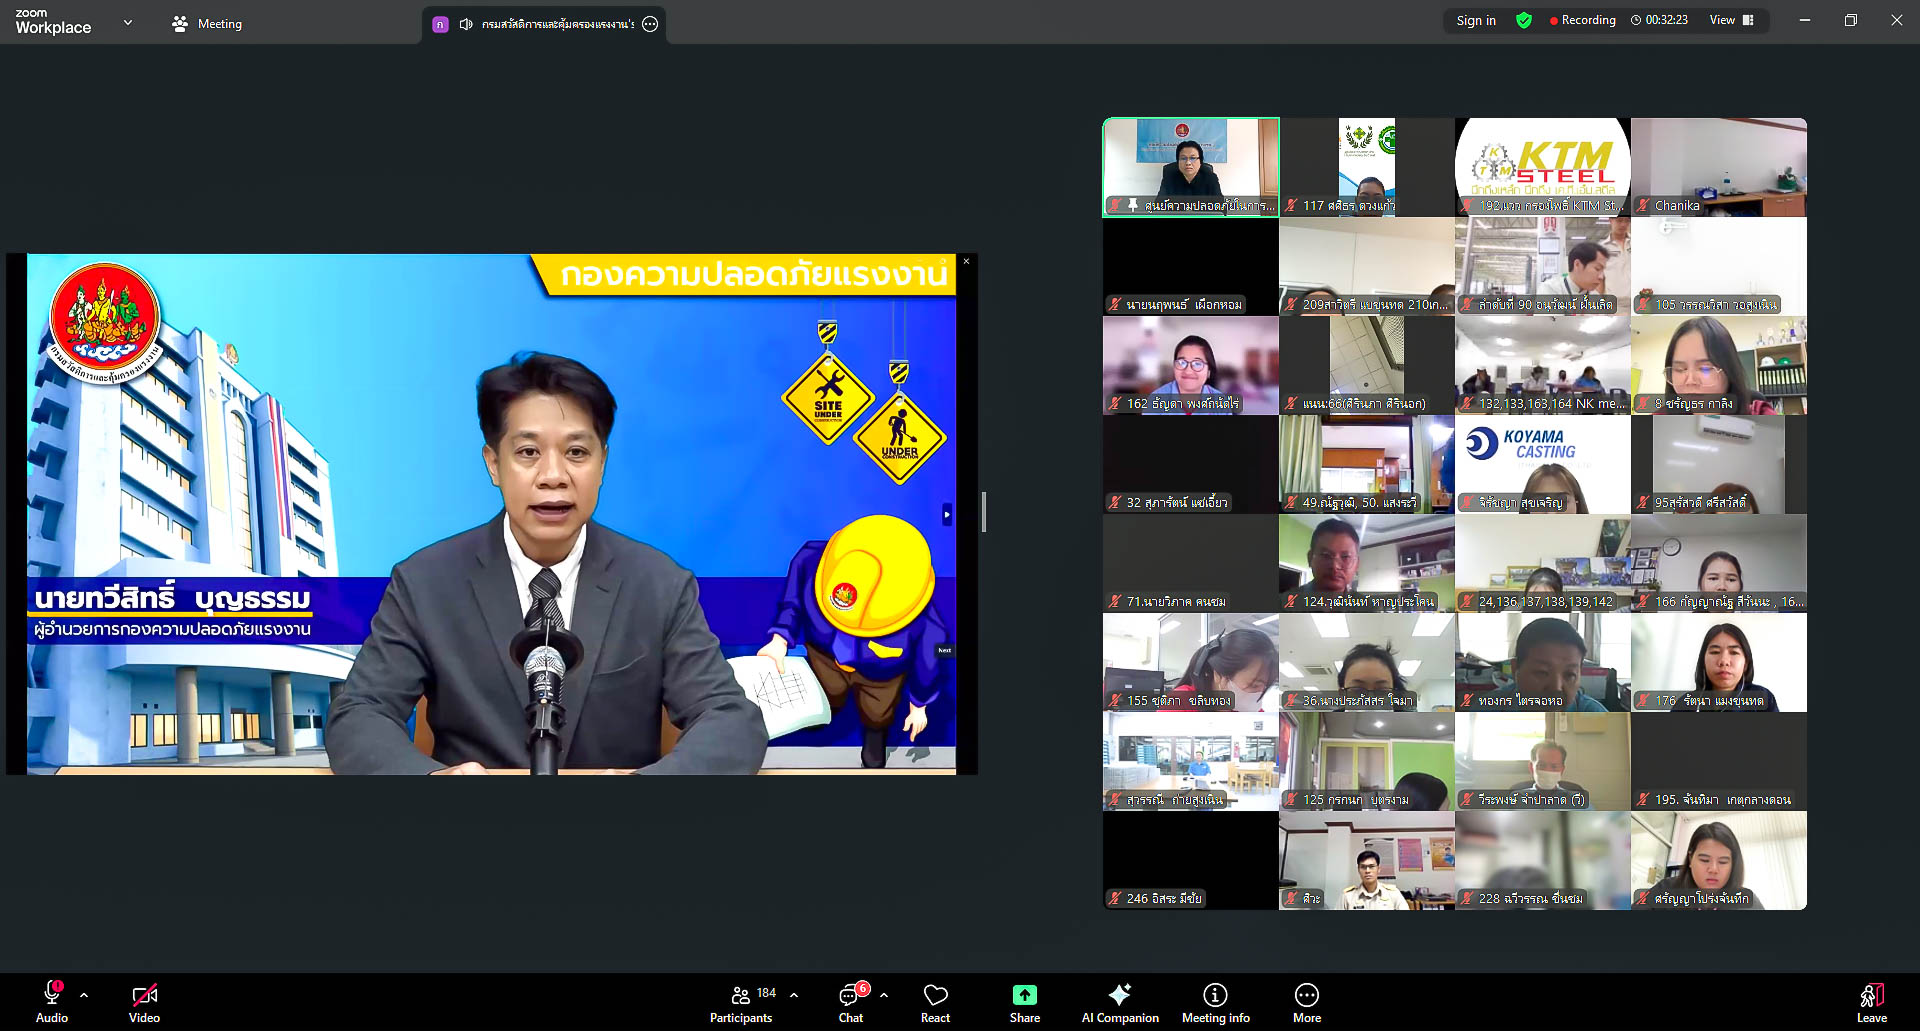Click the green encryption shield icon
This screenshot has width=1920, height=1031.
tap(1524, 20)
